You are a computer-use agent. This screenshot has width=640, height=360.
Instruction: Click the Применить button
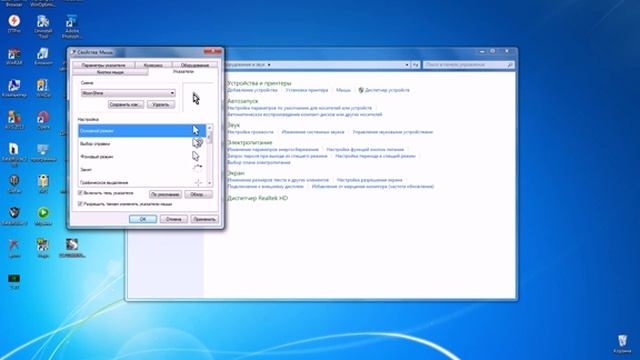204,219
